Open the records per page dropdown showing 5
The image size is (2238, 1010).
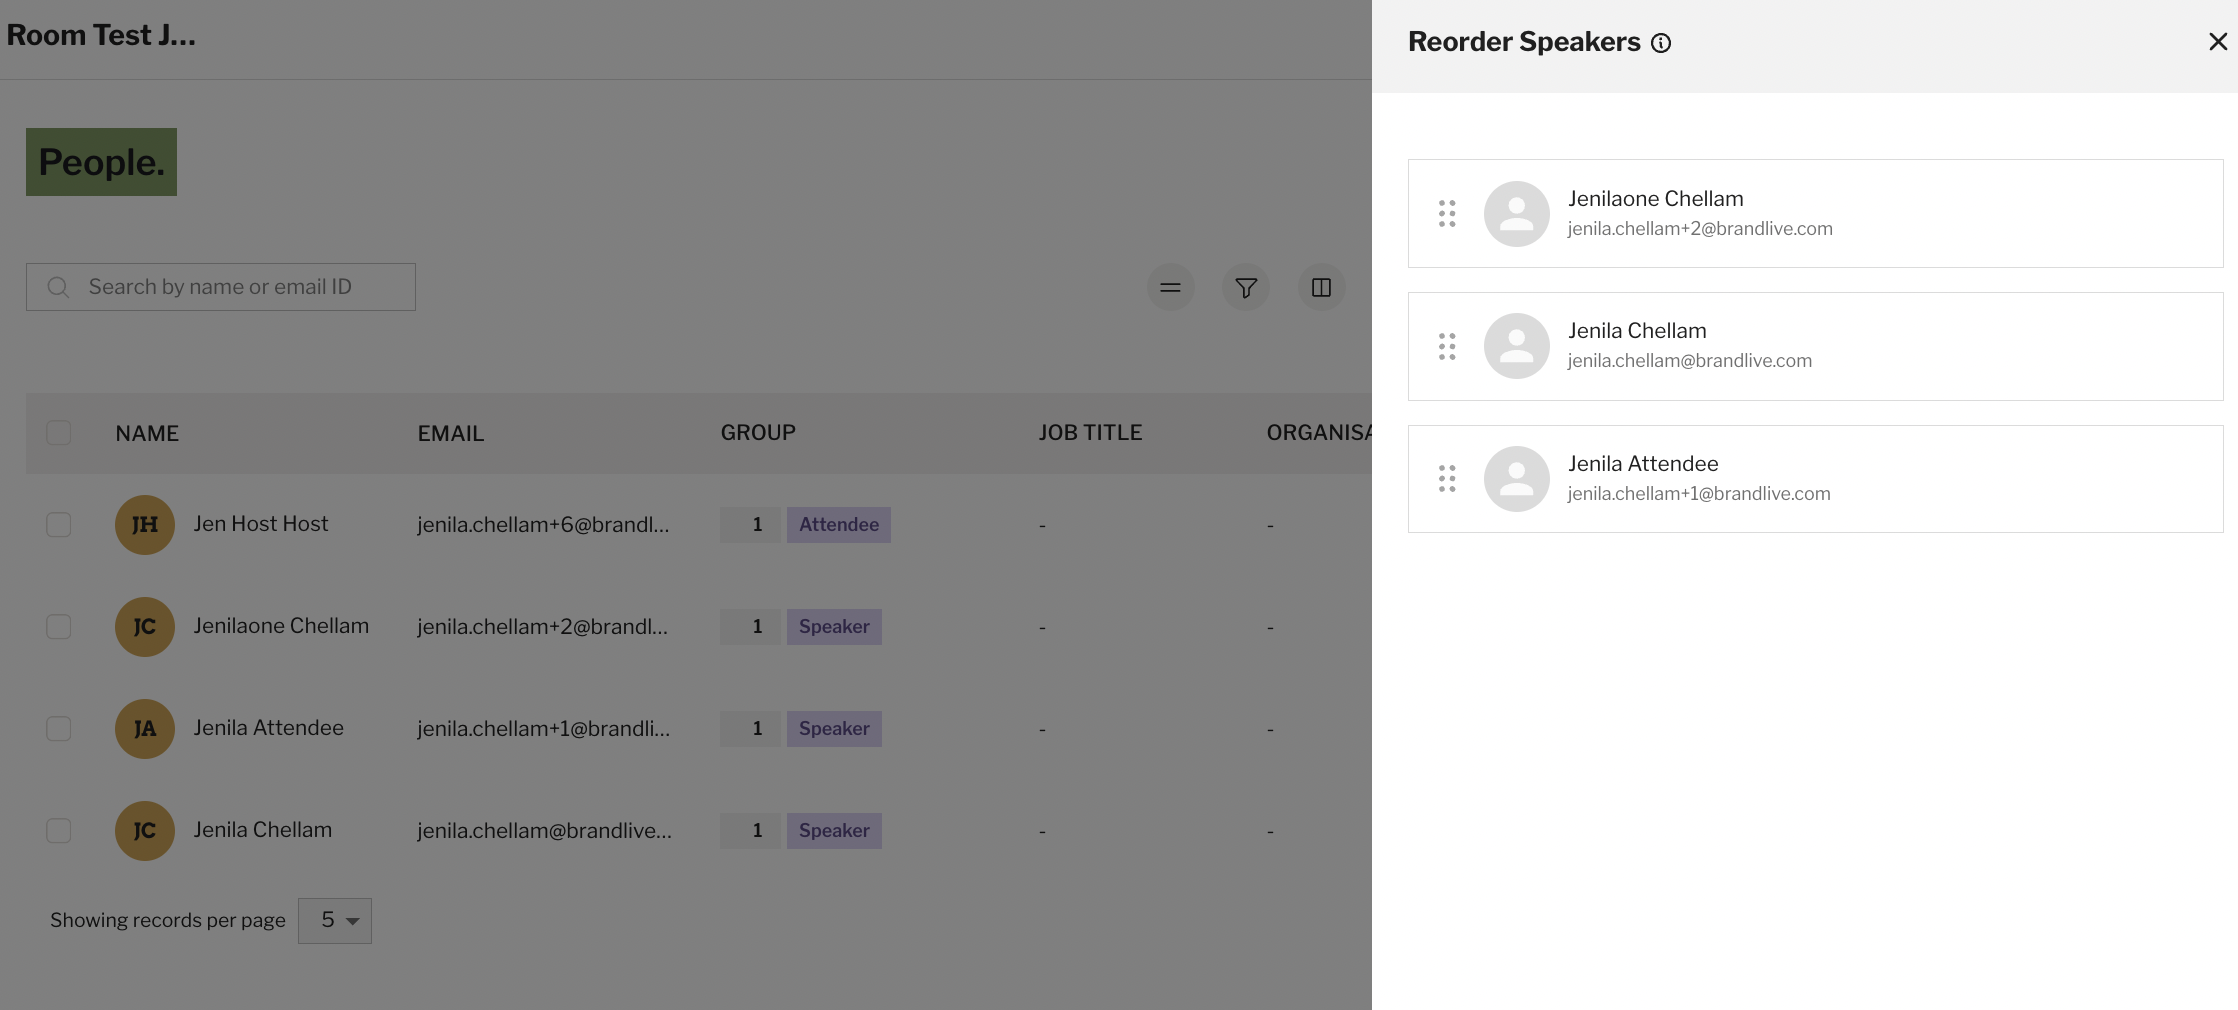pyautogui.click(x=335, y=921)
